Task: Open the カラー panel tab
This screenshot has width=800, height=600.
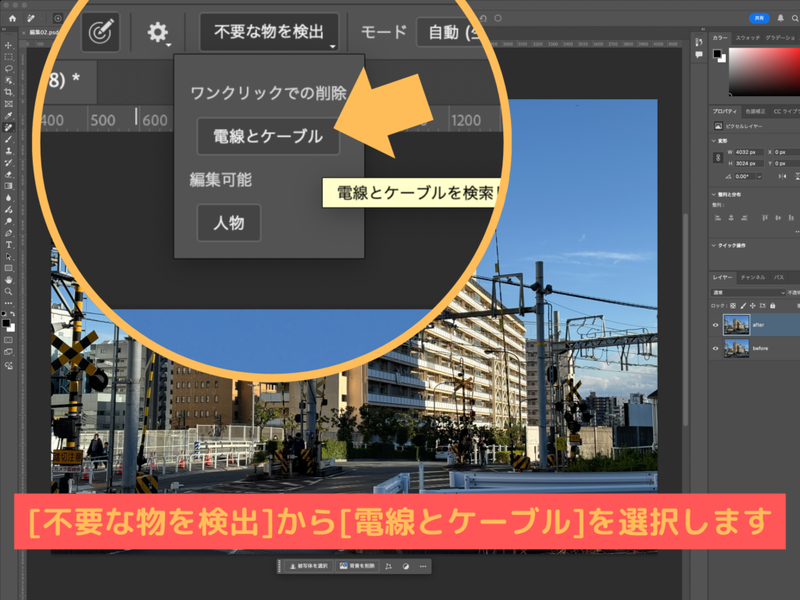Action: coord(720,38)
